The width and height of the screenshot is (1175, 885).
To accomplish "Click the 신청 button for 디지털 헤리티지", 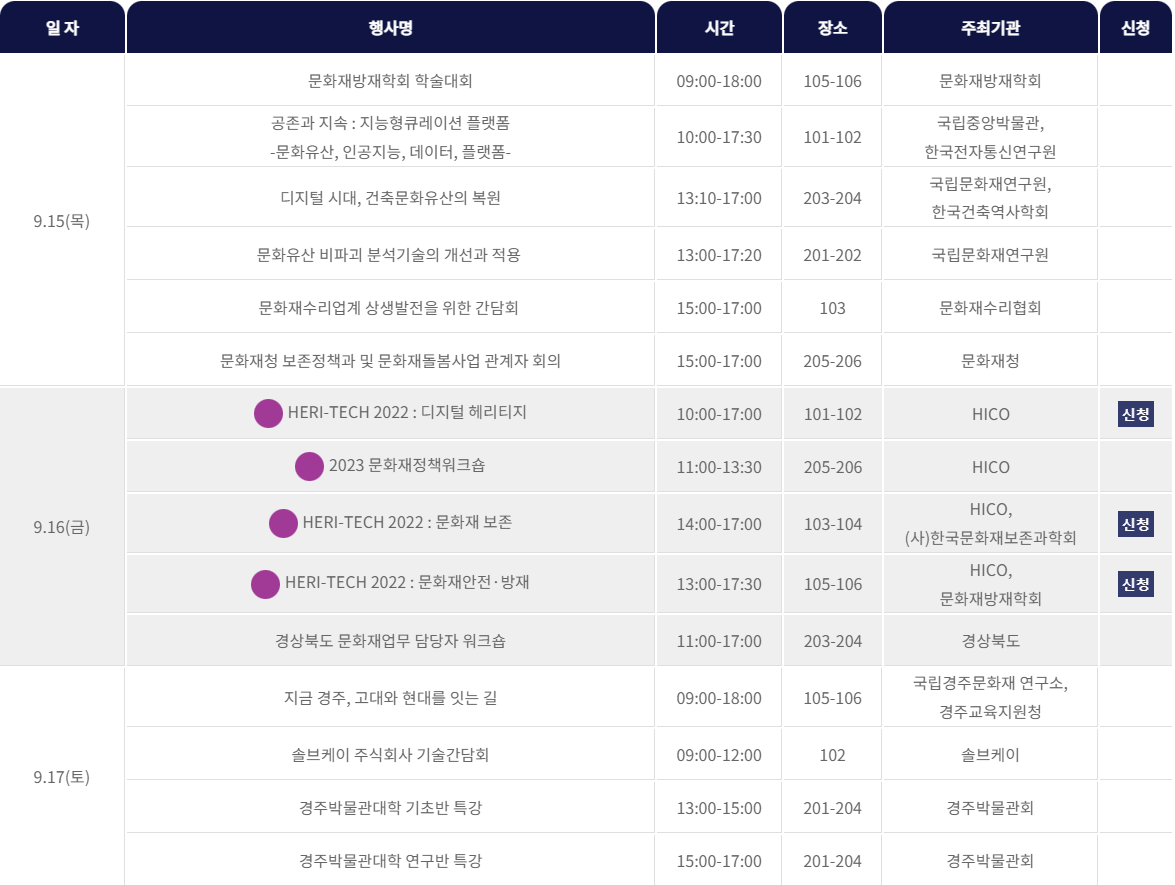I will point(1134,414).
